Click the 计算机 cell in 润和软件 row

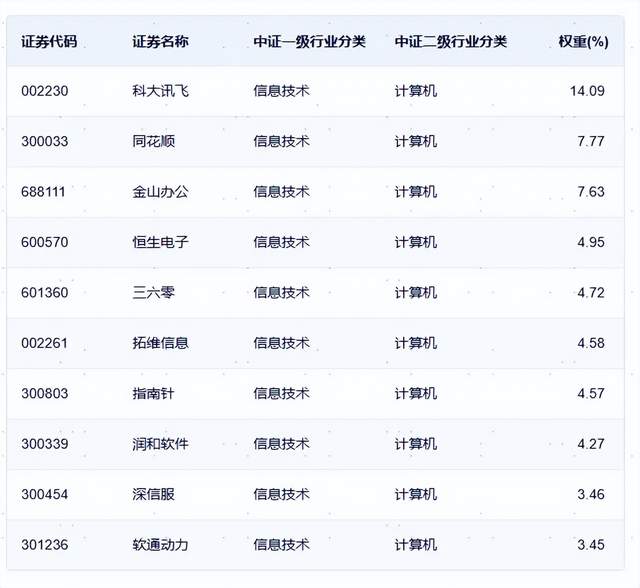point(415,444)
